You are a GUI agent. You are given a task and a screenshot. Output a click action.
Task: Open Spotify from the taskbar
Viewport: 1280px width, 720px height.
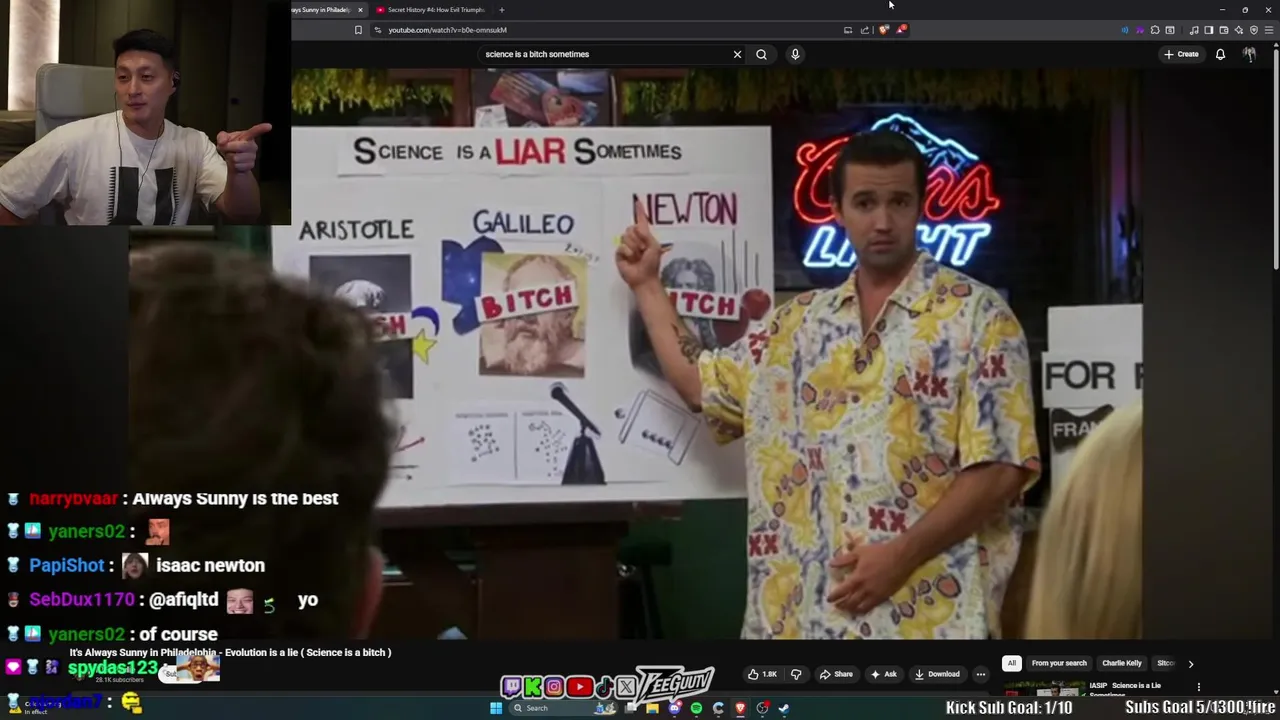point(696,708)
